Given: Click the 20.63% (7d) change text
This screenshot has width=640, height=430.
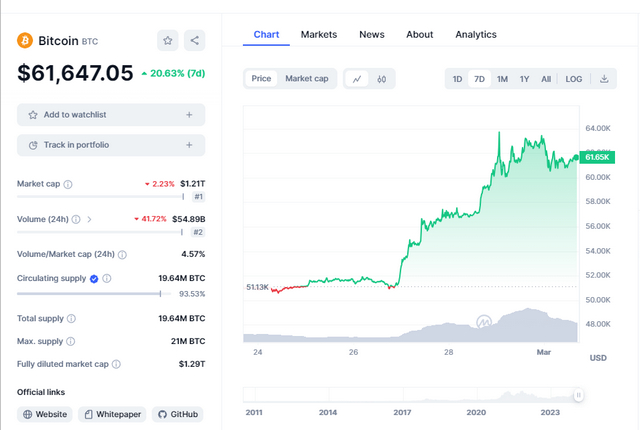Looking at the screenshot, I should pos(173,73).
